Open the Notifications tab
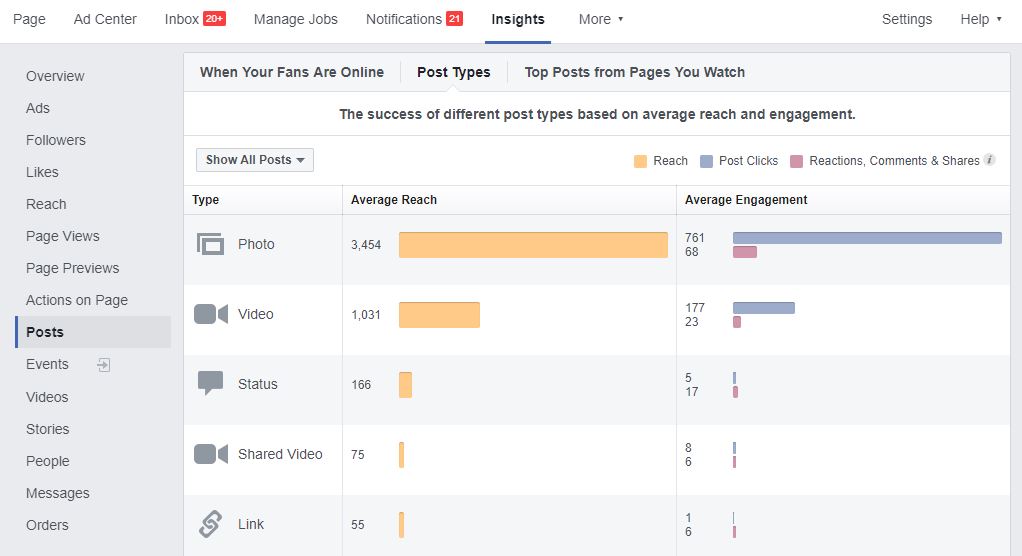Screen dimensions: 1022x556 coord(404,20)
